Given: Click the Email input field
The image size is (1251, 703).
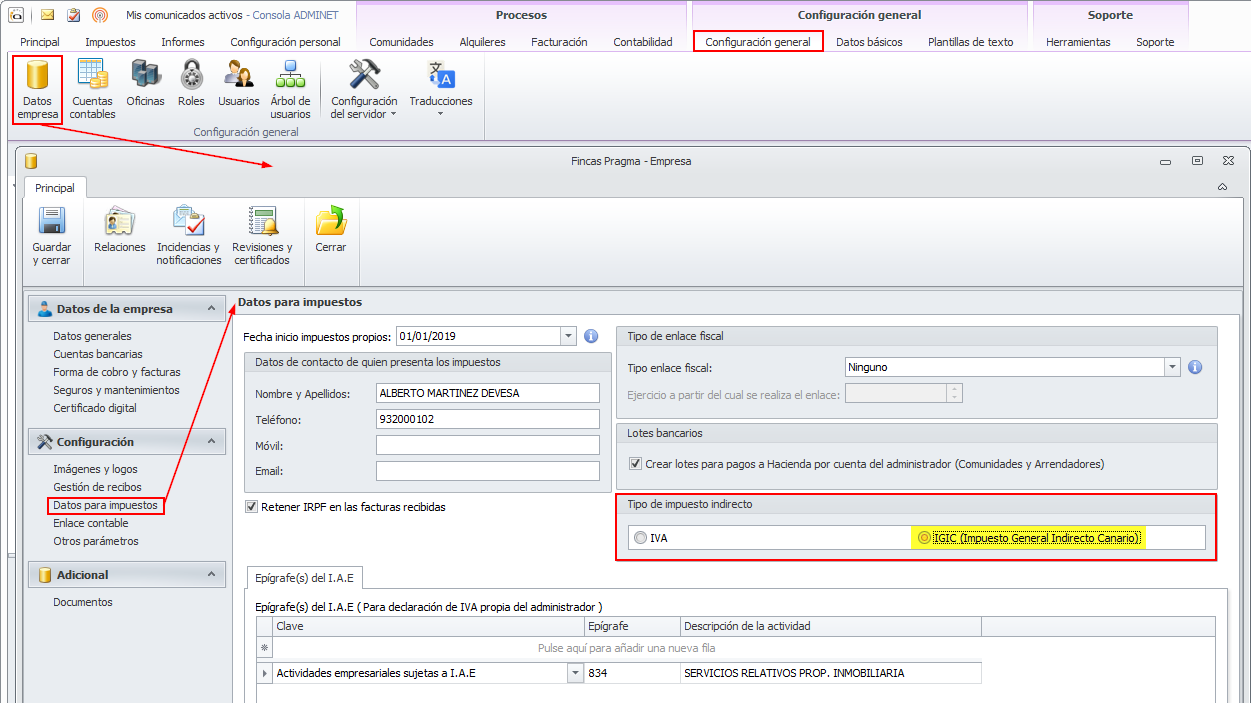Looking at the screenshot, I should click(487, 471).
